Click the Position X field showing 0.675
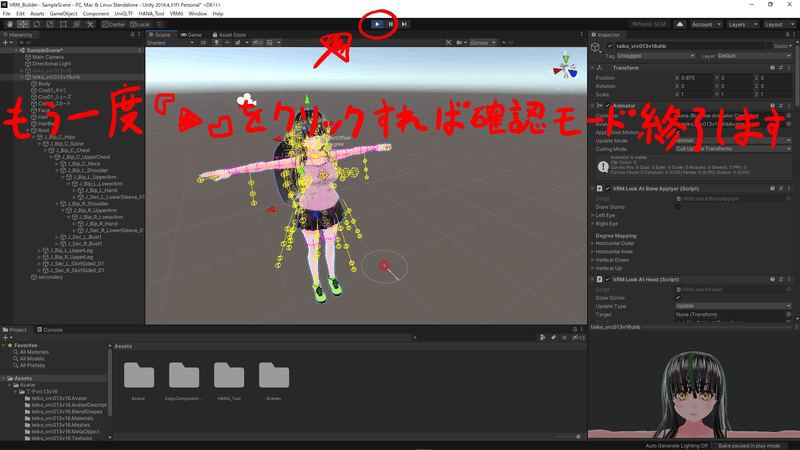800x450 pixels. (x=696, y=78)
